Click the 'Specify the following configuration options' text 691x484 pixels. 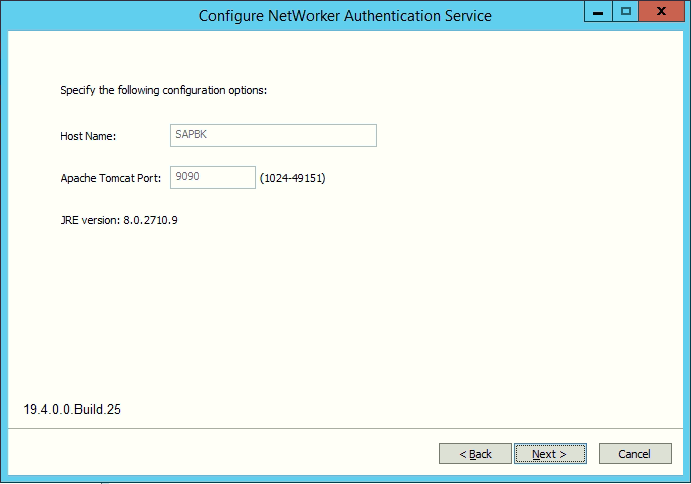[x=163, y=90]
